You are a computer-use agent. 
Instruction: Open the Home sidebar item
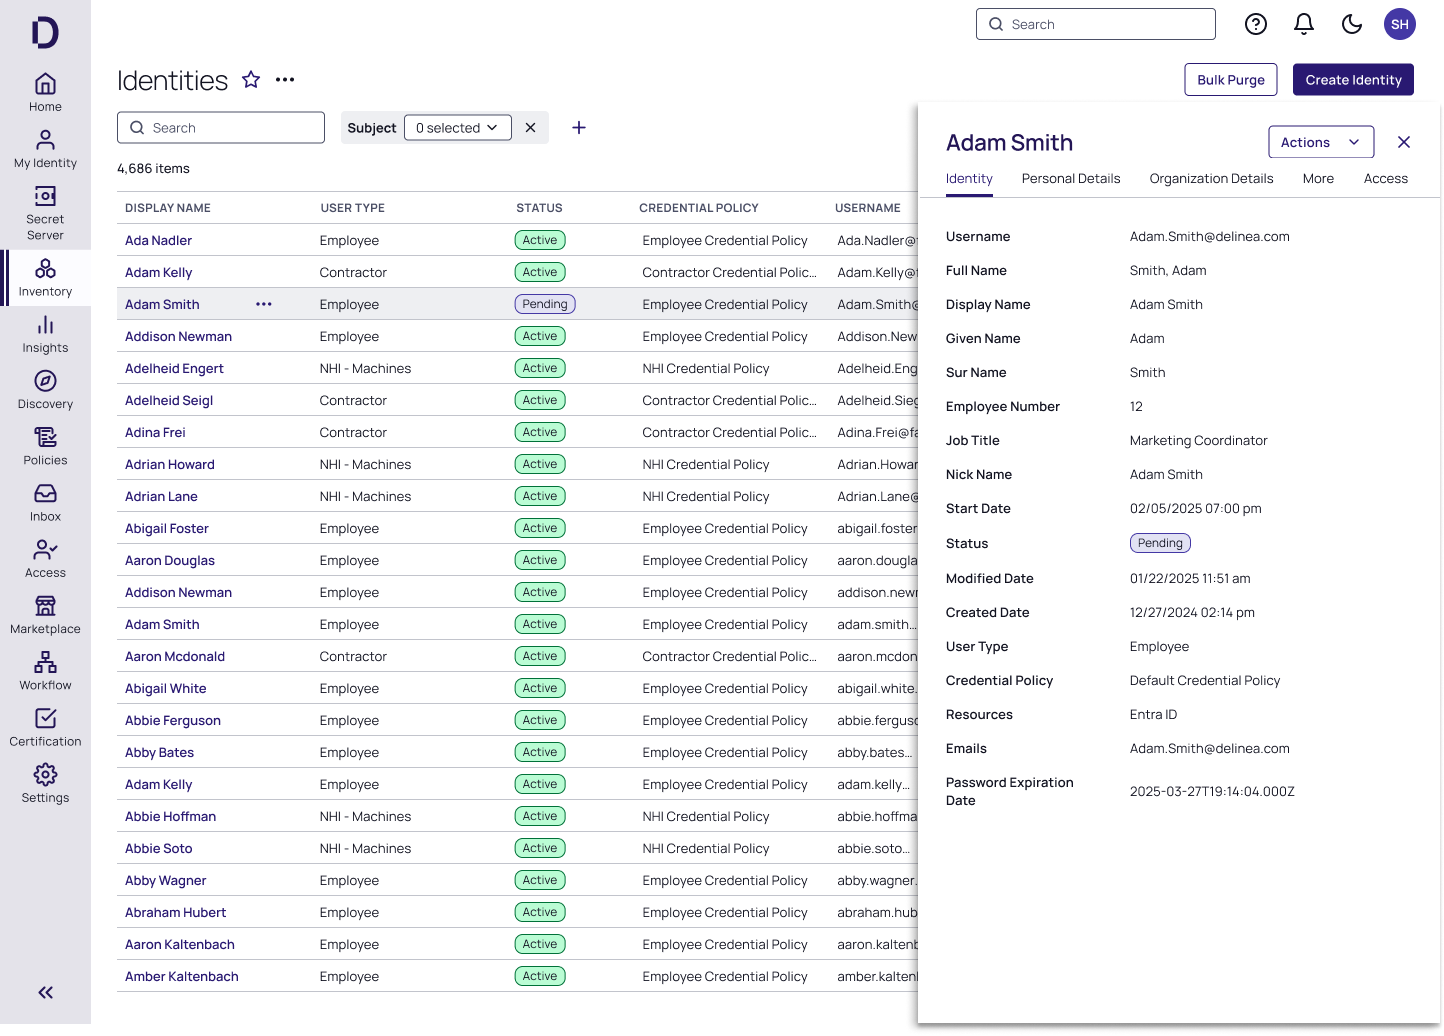pos(45,93)
